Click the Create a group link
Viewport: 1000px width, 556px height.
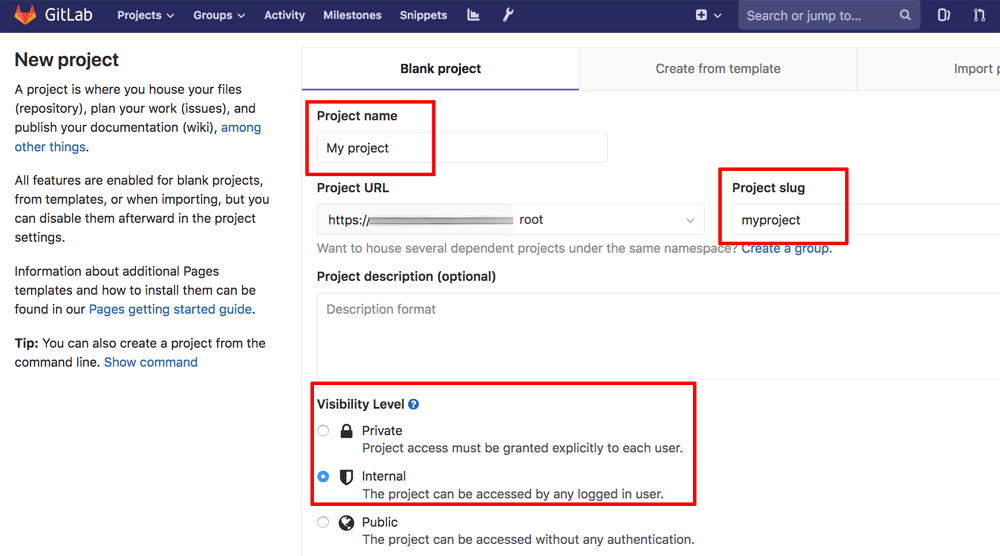(786, 248)
